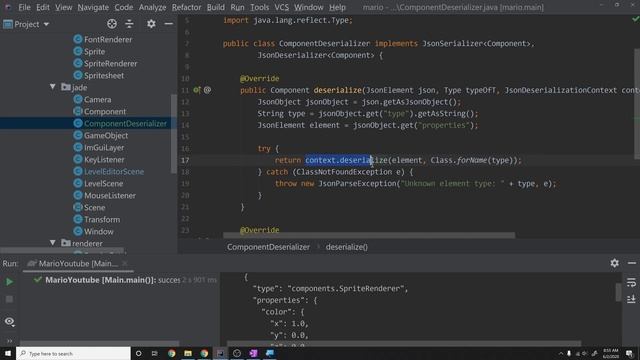Open File Explorer from taskbar
Screen dimensions: 640x360
pyautogui.click(x=188, y=353)
